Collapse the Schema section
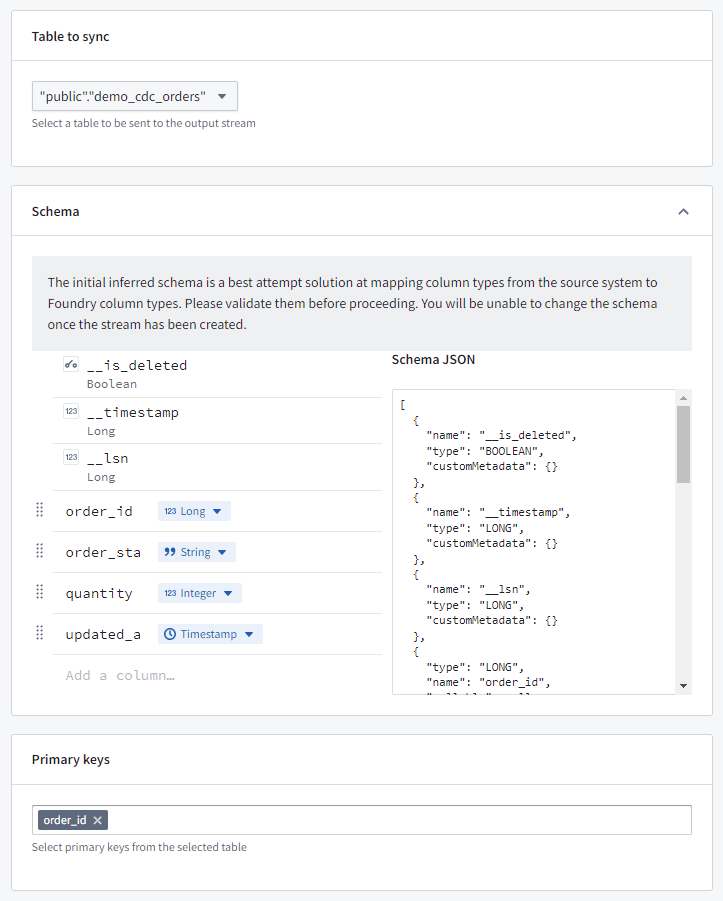The width and height of the screenshot is (723, 901). coord(683,212)
